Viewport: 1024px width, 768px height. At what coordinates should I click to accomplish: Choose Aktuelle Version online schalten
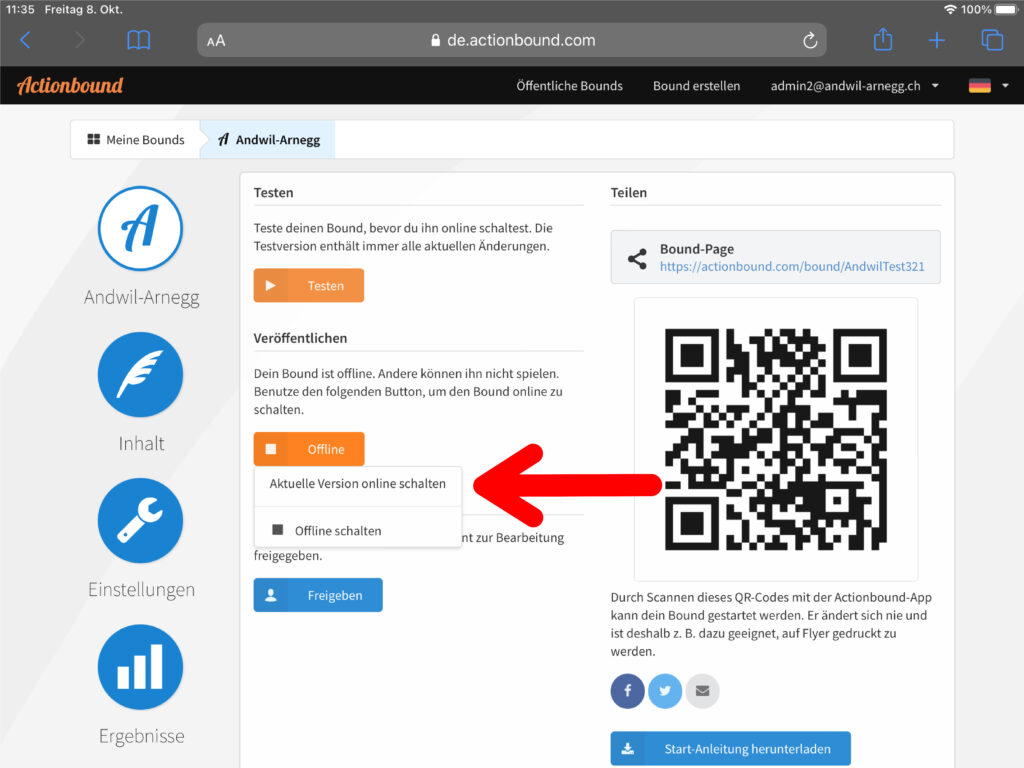[x=358, y=484]
